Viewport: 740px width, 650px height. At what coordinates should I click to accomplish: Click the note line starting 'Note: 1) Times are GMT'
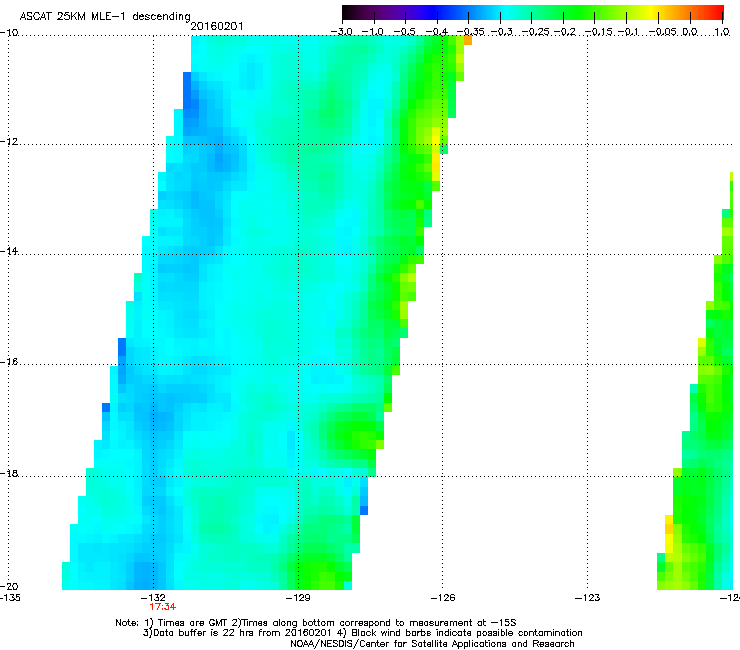(316, 623)
